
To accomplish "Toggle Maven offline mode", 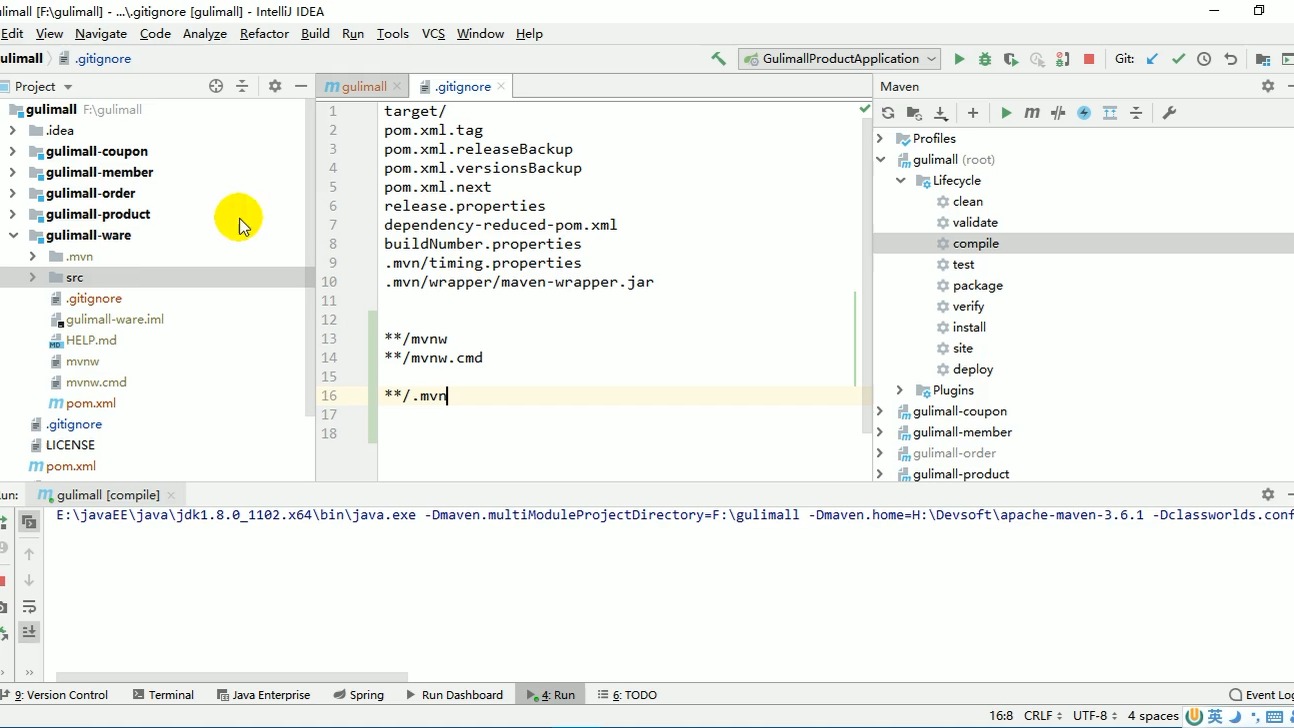I will [1058, 113].
